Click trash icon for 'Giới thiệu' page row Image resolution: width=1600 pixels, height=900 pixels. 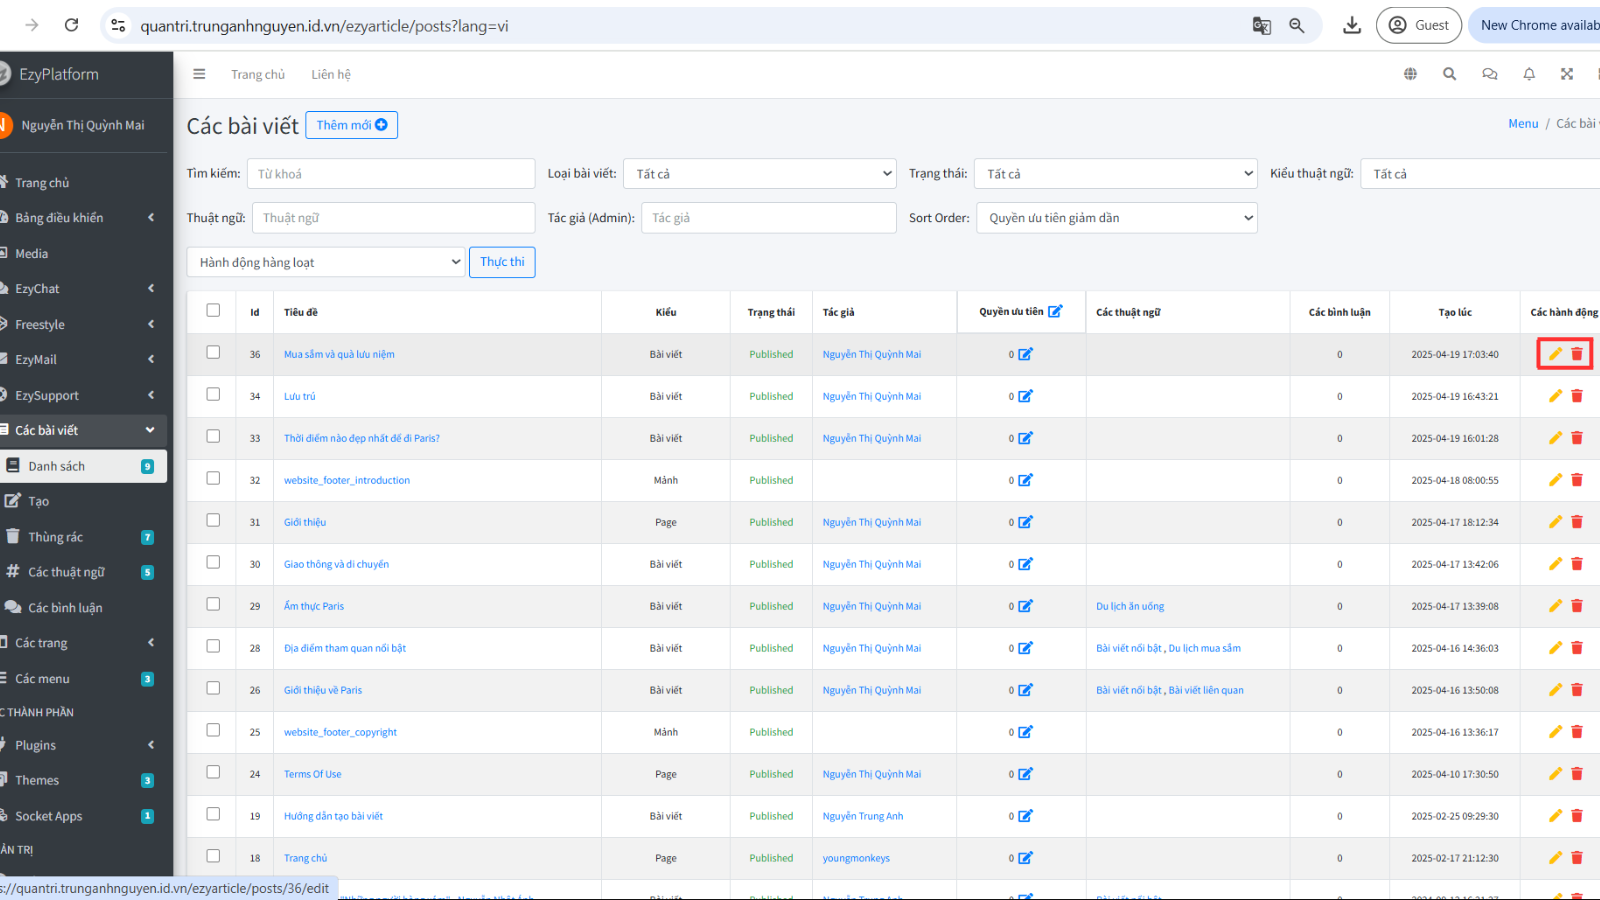(x=1577, y=522)
